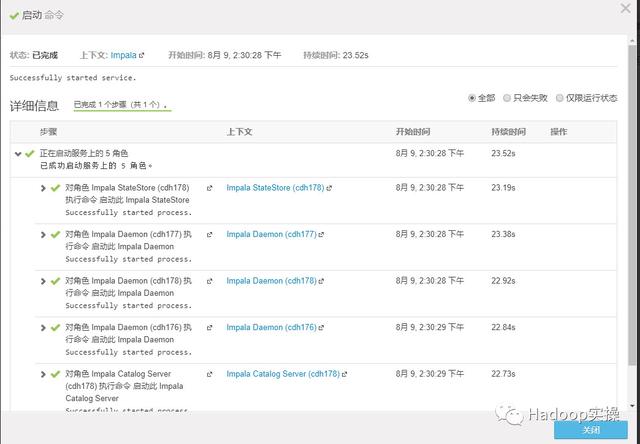Viewport: 640px width, 444px height.
Task: Click external icon after Impala Daemon (cdh177) link
Action: 321,235
